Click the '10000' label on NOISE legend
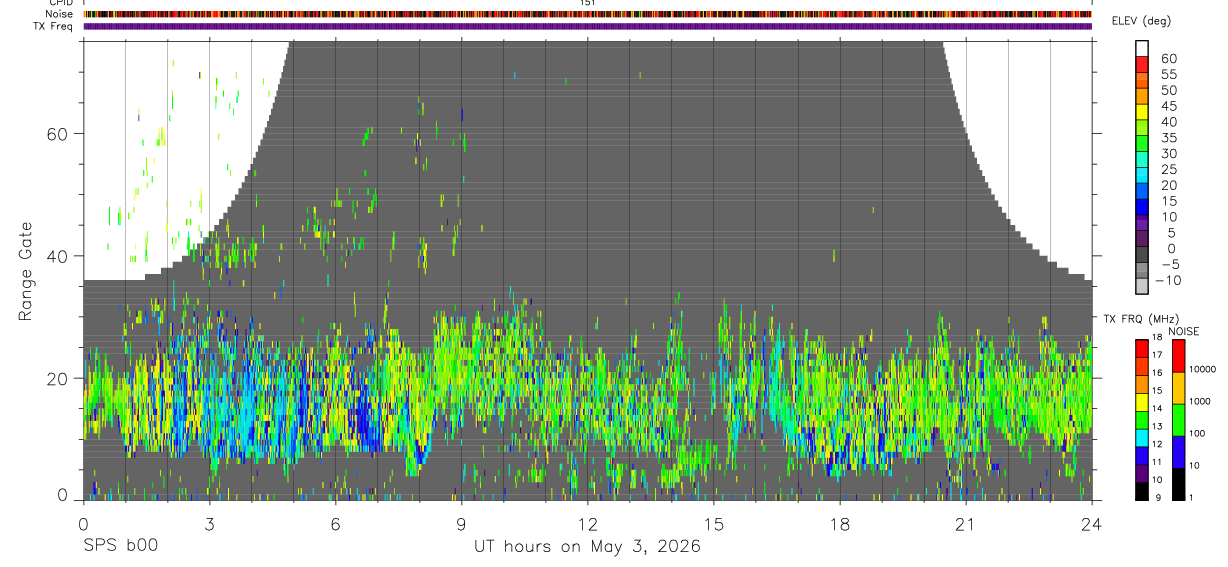 (x=1204, y=369)
